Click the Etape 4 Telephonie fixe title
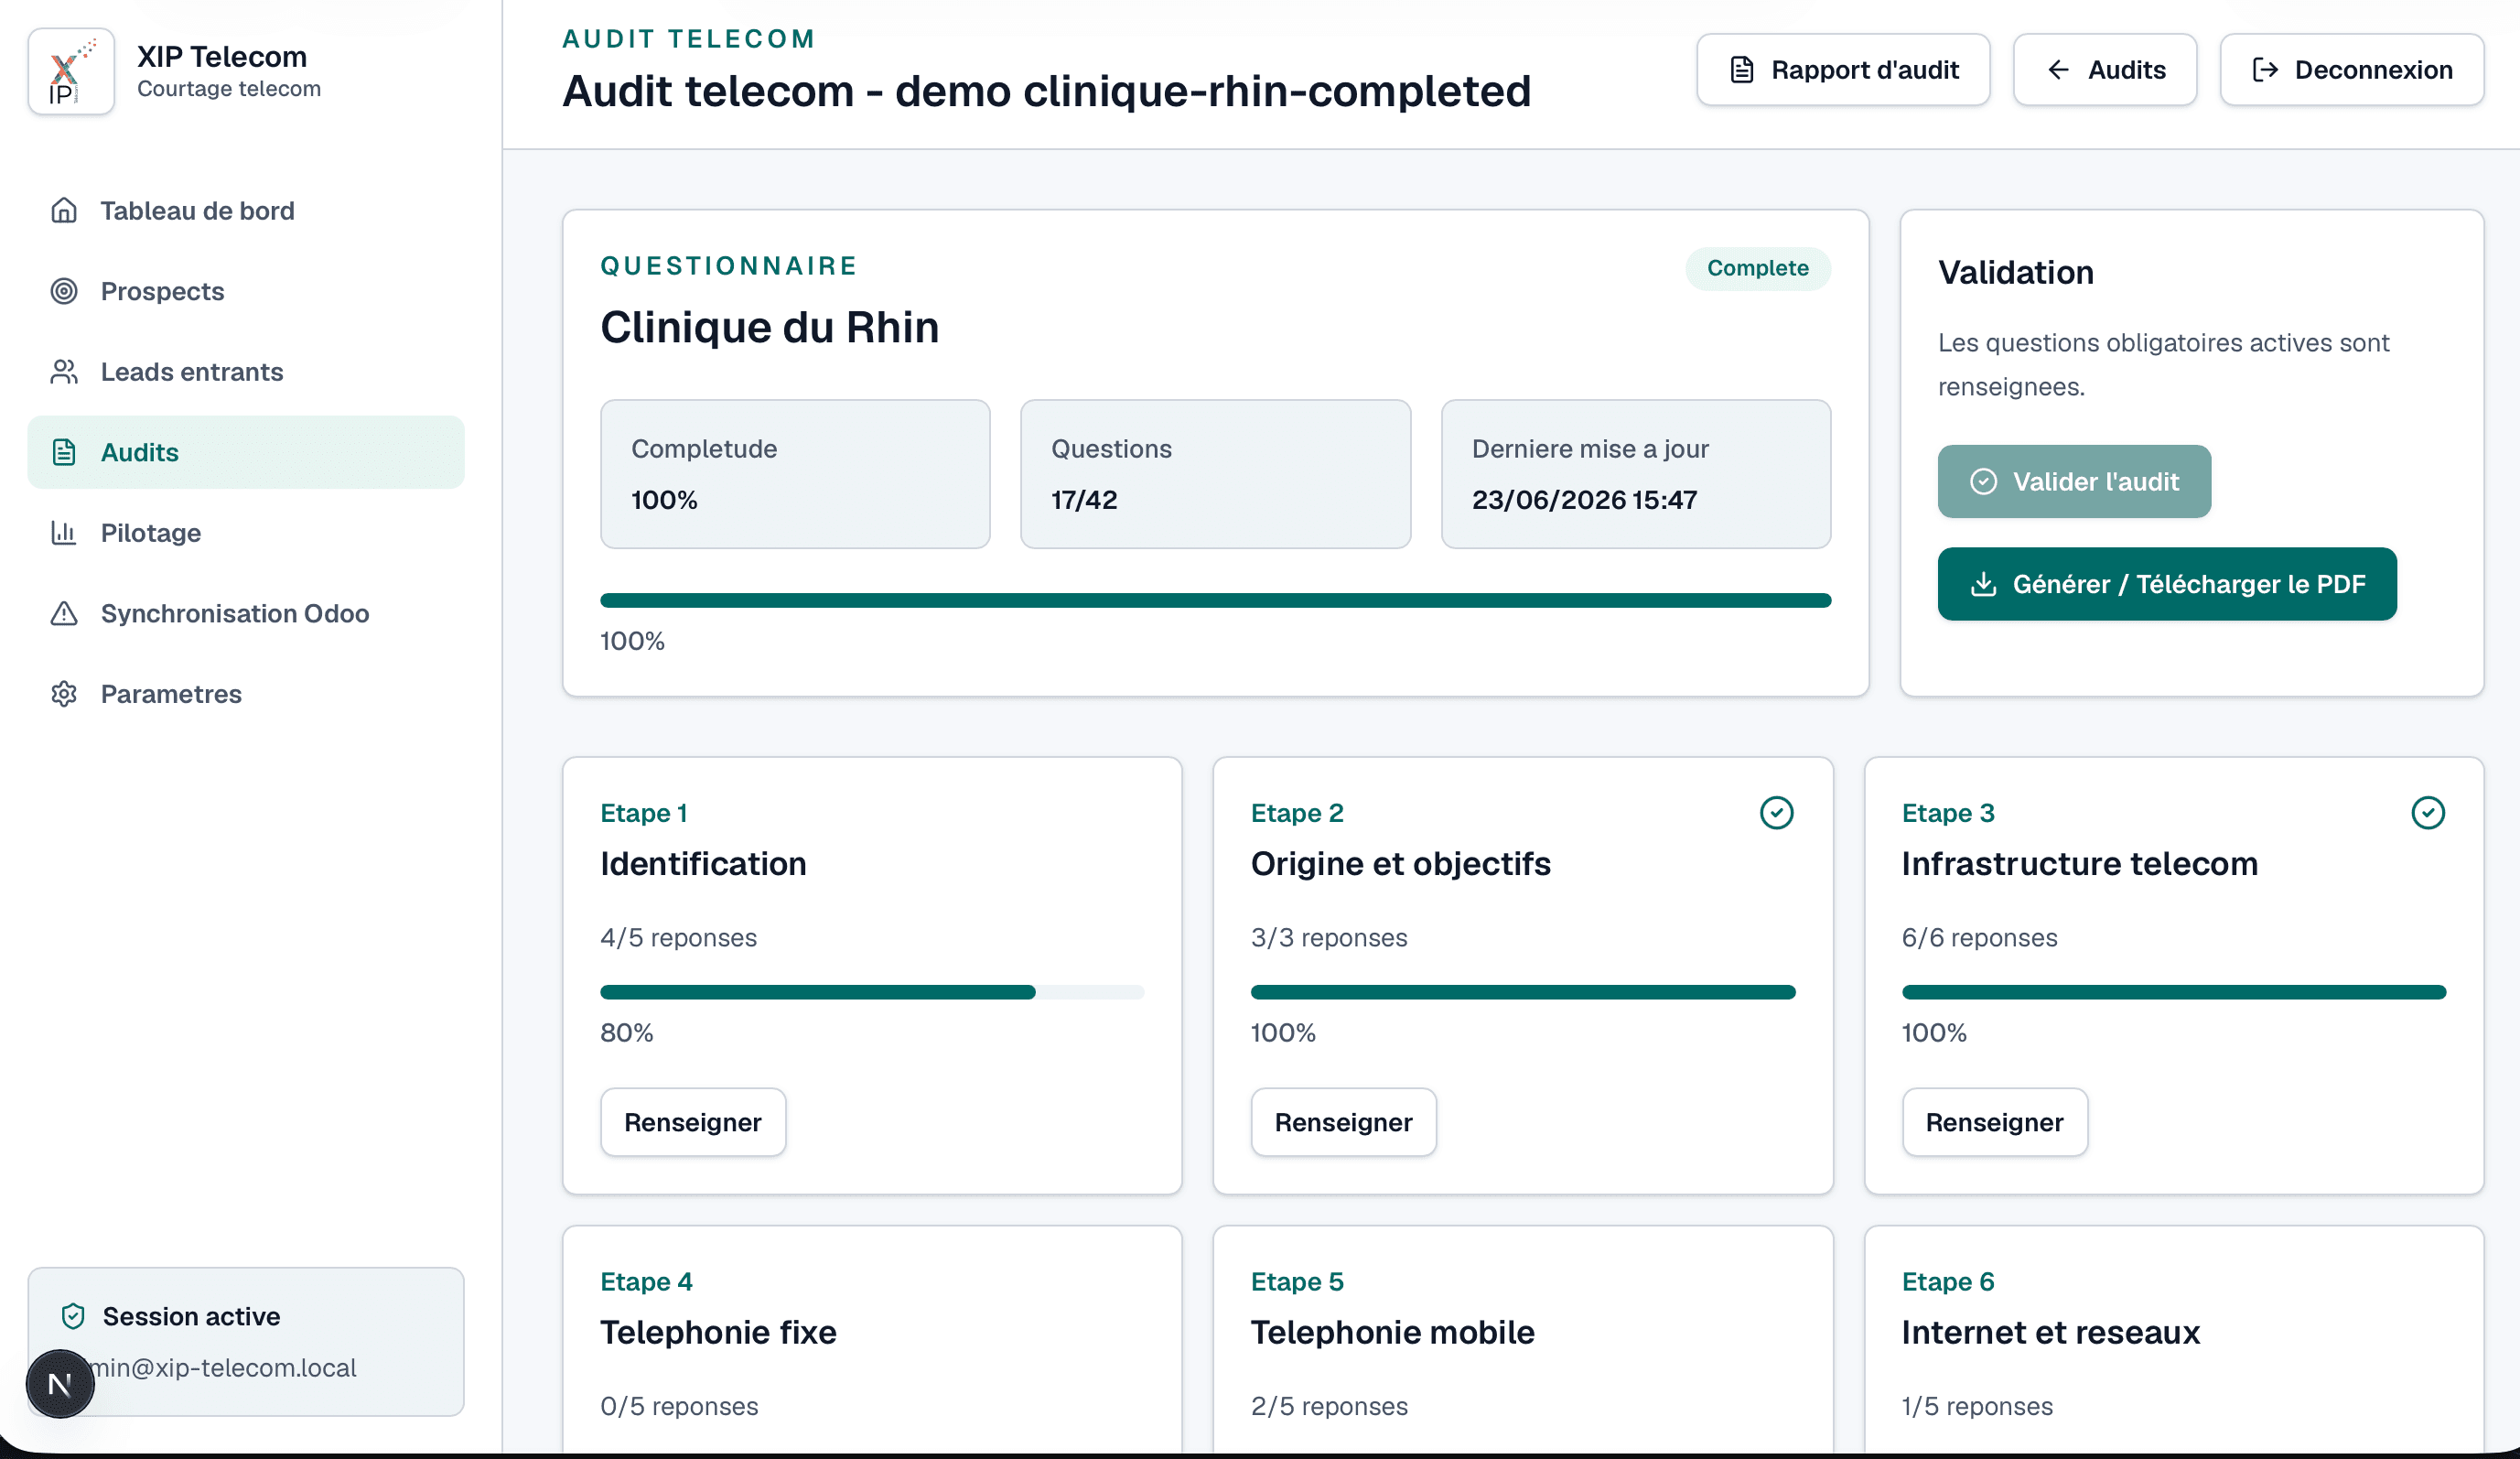This screenshot has height=1459, width=2520. point(718,1332)
